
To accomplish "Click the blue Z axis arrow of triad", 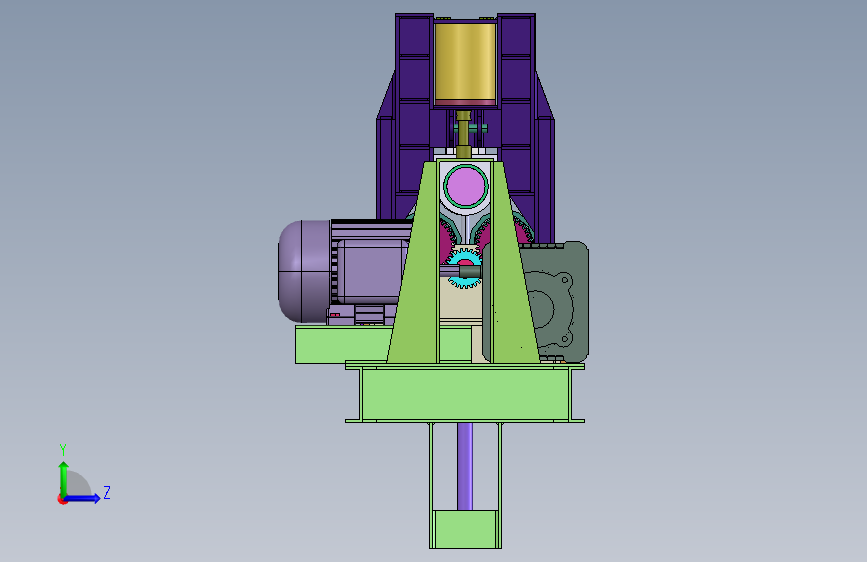I will tap(83, 498).
